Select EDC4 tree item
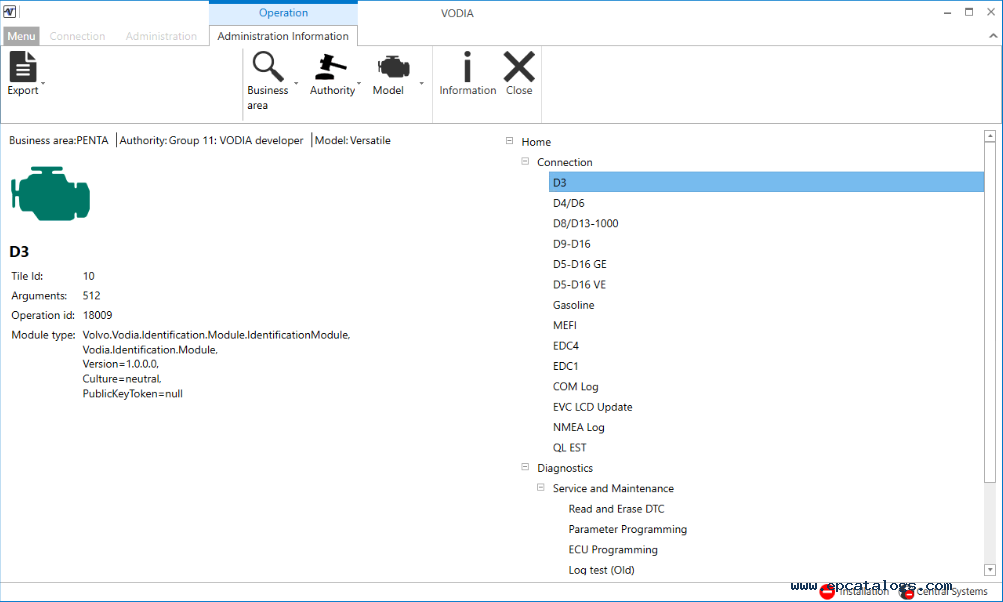This screenshot has height=602, width=1003. pyautogui.click(x=565, y=345)
